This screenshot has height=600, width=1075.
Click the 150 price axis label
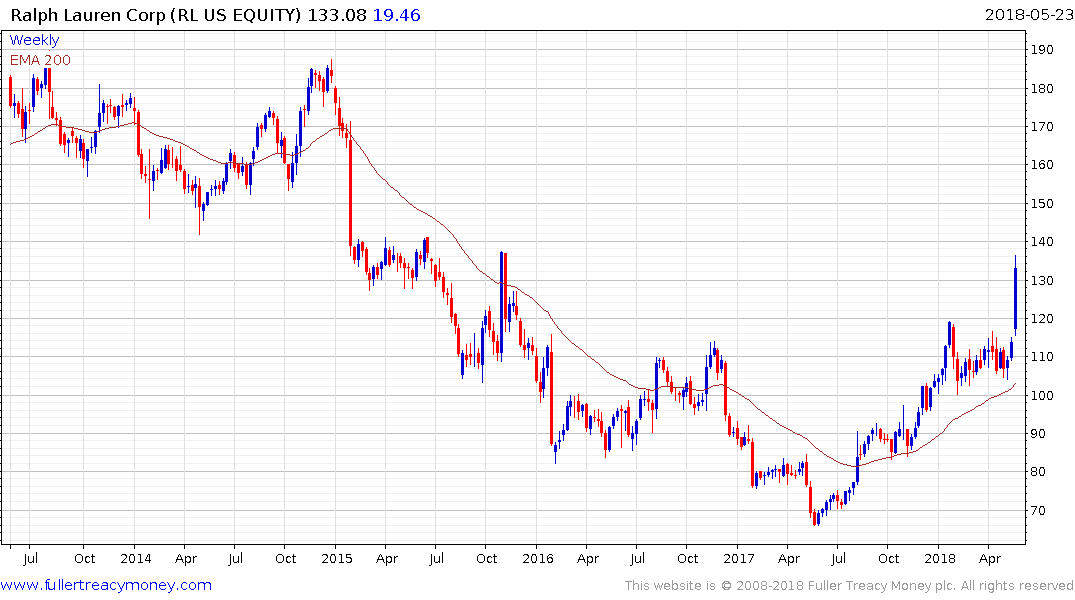[1042, 204]
